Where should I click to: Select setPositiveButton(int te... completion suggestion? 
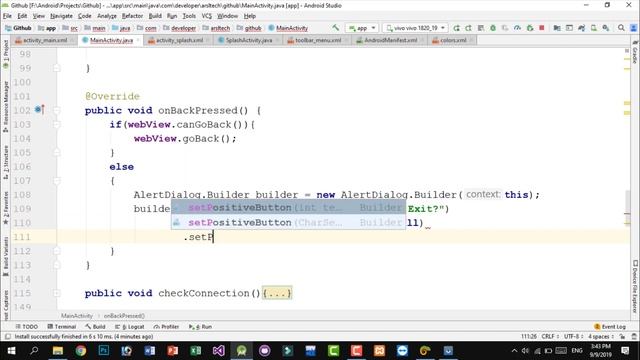click(288, 208)
